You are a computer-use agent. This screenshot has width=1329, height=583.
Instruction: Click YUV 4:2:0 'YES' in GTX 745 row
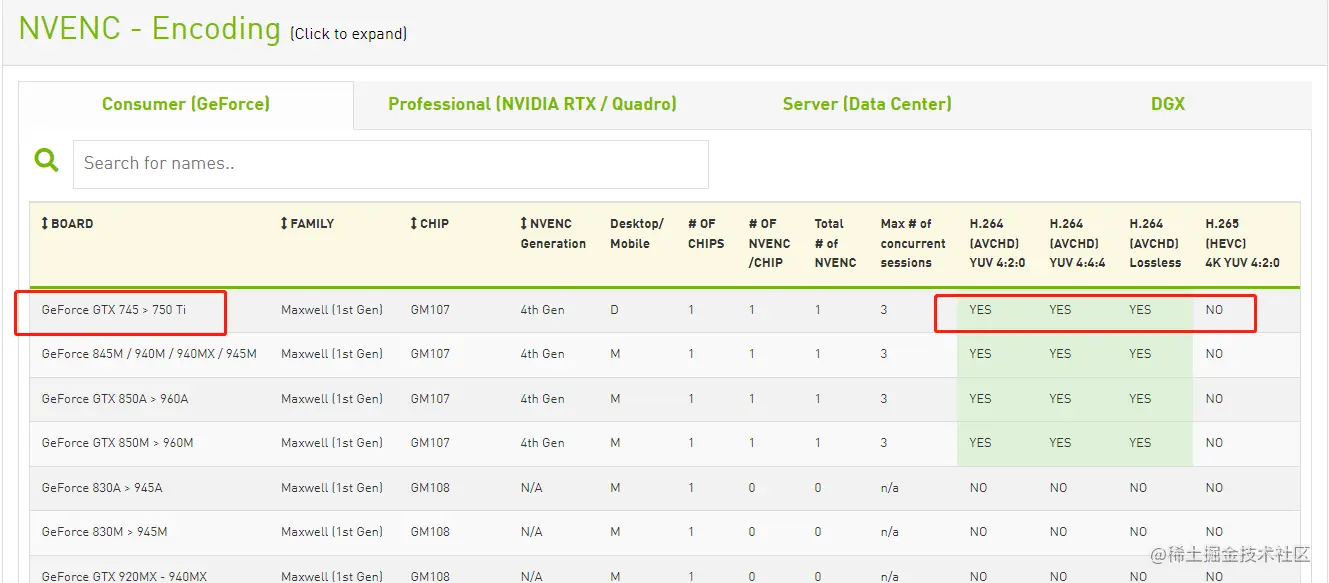(x=980, y=310)
